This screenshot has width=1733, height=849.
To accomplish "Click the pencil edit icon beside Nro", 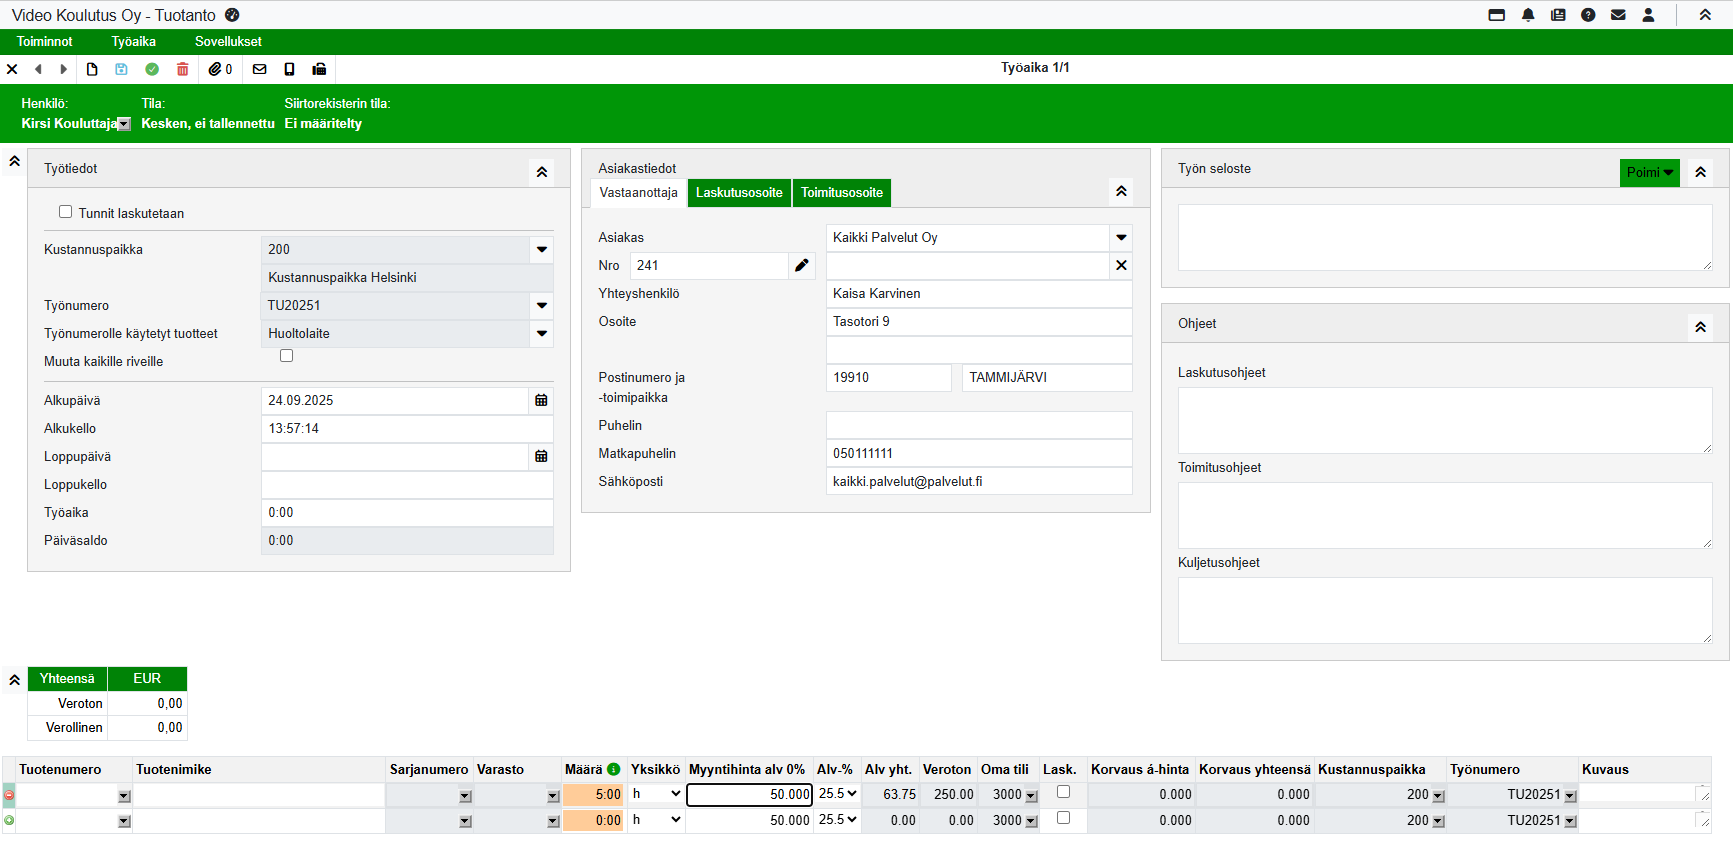I will click(x=801, y=266).
